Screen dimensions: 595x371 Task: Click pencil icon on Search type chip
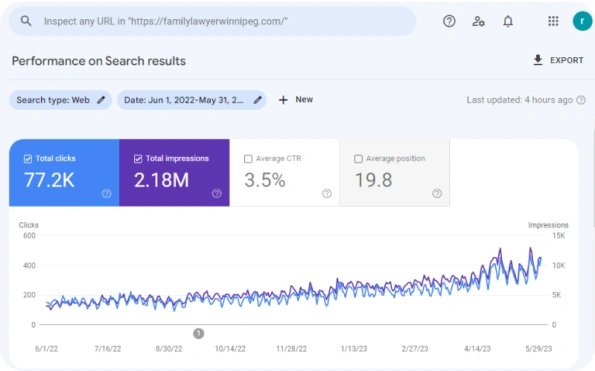point(101,100)
